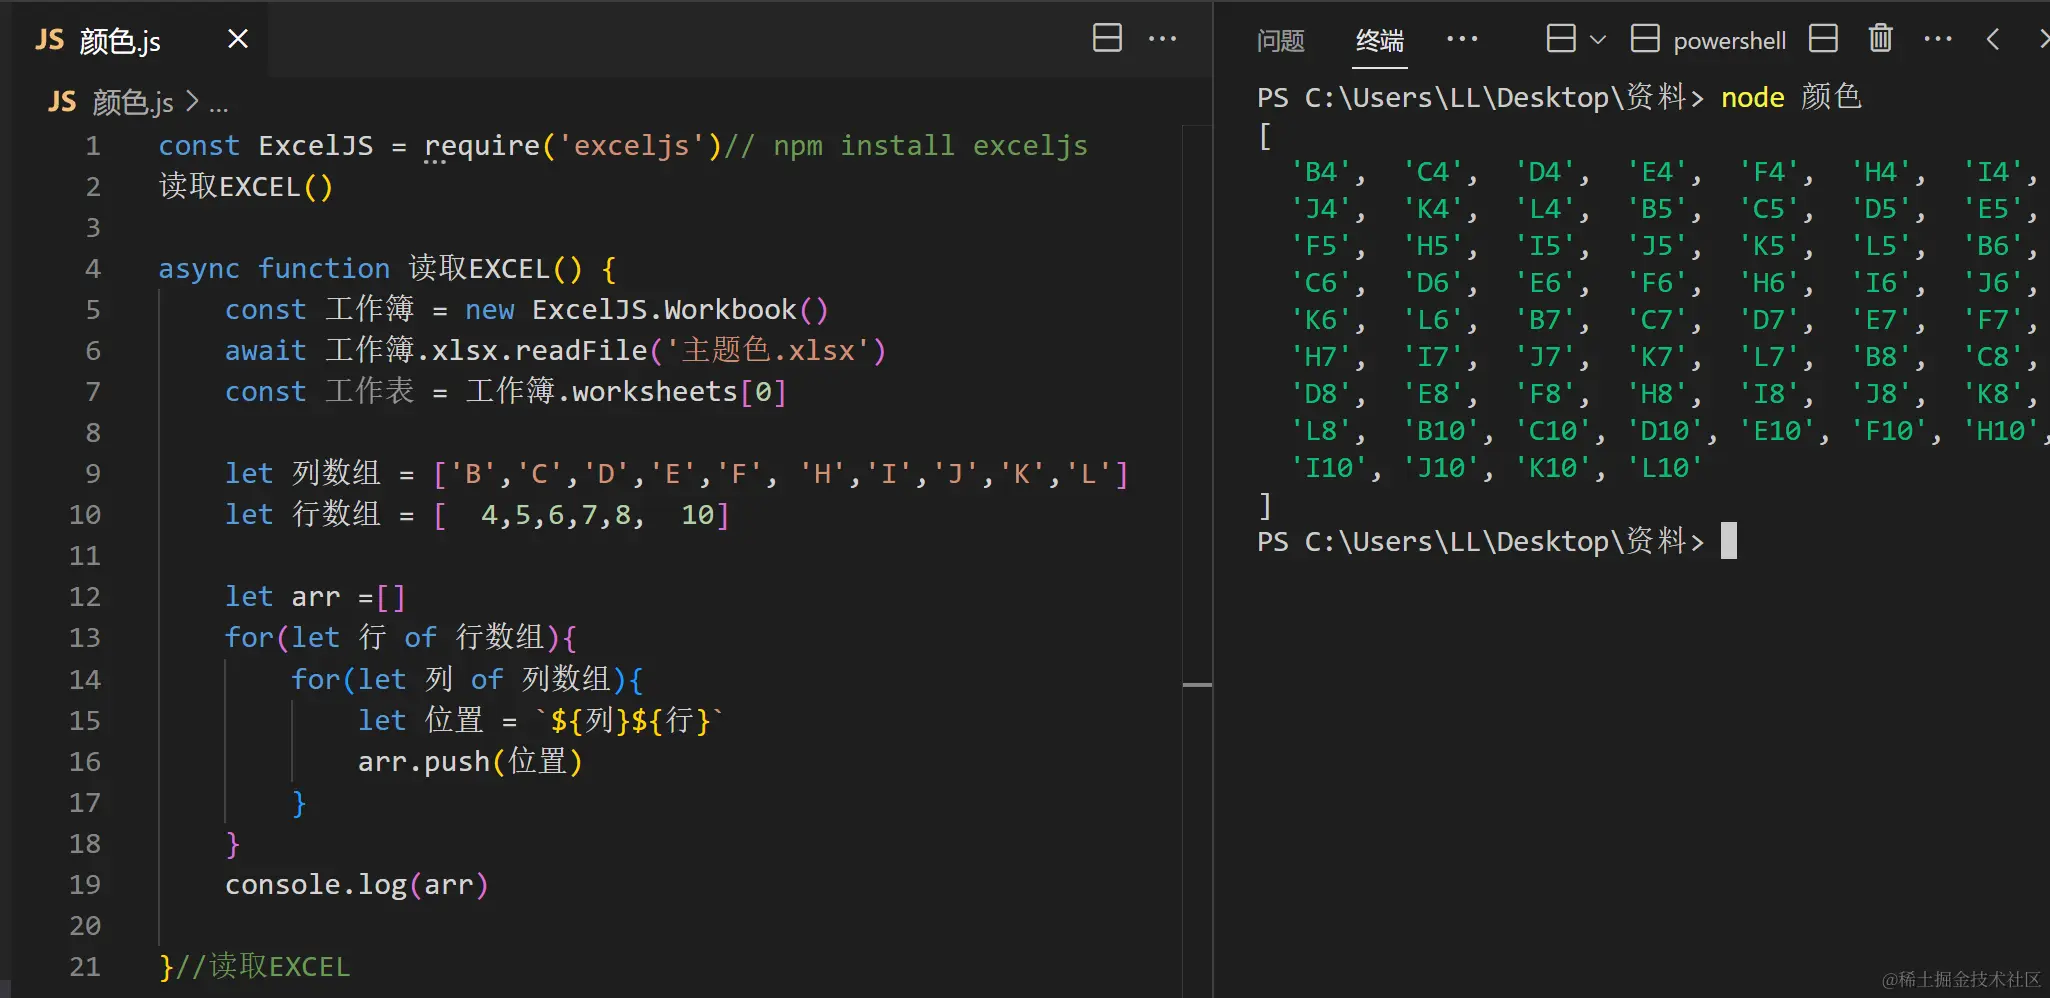Click 'J4' in the terminal output
Viewport: 2050px width, 998px height.
point(1321,209)
